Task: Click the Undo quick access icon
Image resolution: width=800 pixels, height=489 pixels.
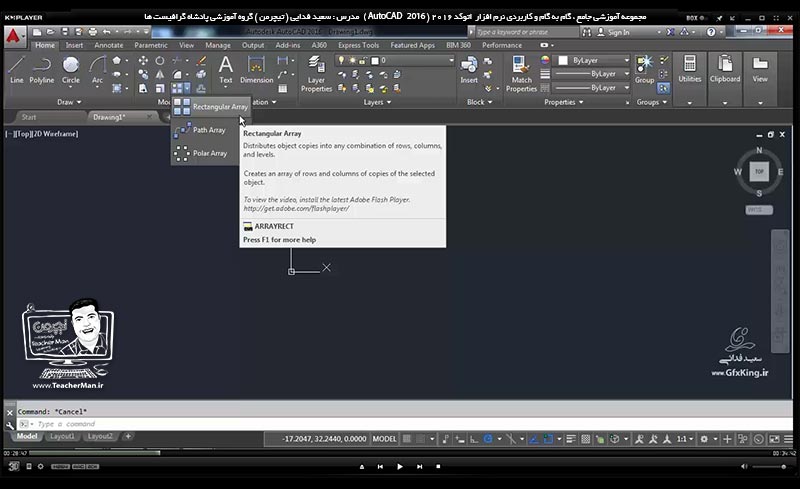Action: coord(107,32)
